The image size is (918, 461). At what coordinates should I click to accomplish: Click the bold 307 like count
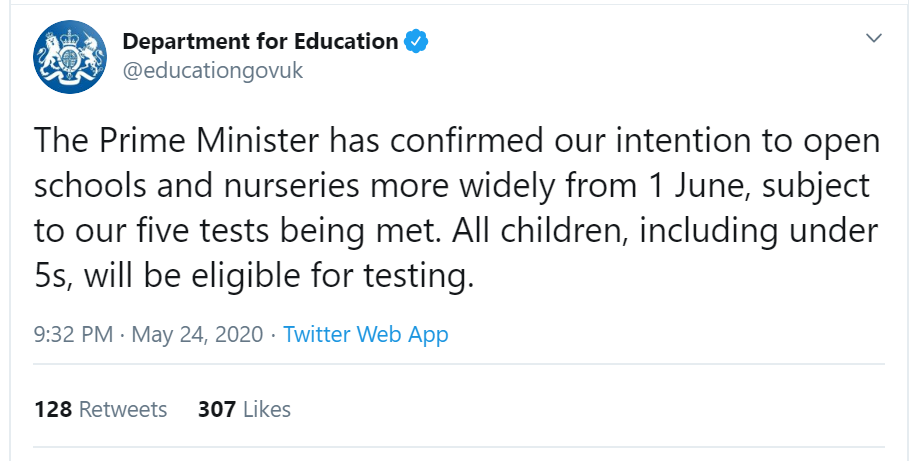click(x=217, y=409)
